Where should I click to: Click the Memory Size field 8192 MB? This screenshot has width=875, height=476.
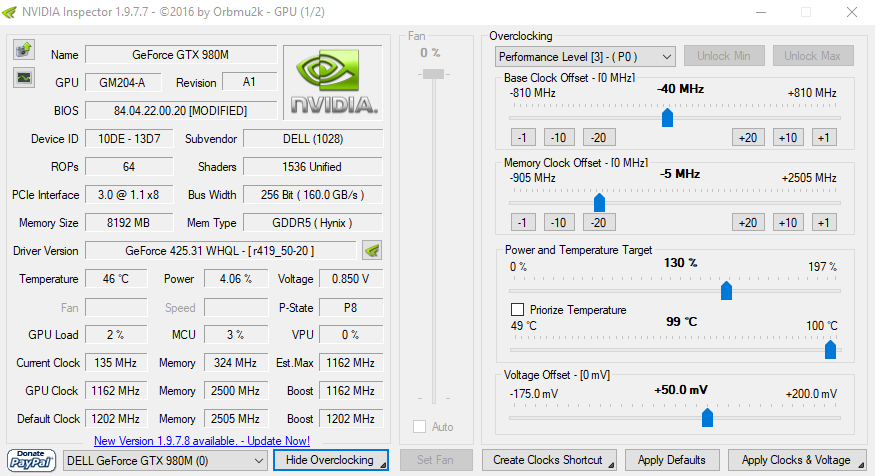(x=129, y=223)
